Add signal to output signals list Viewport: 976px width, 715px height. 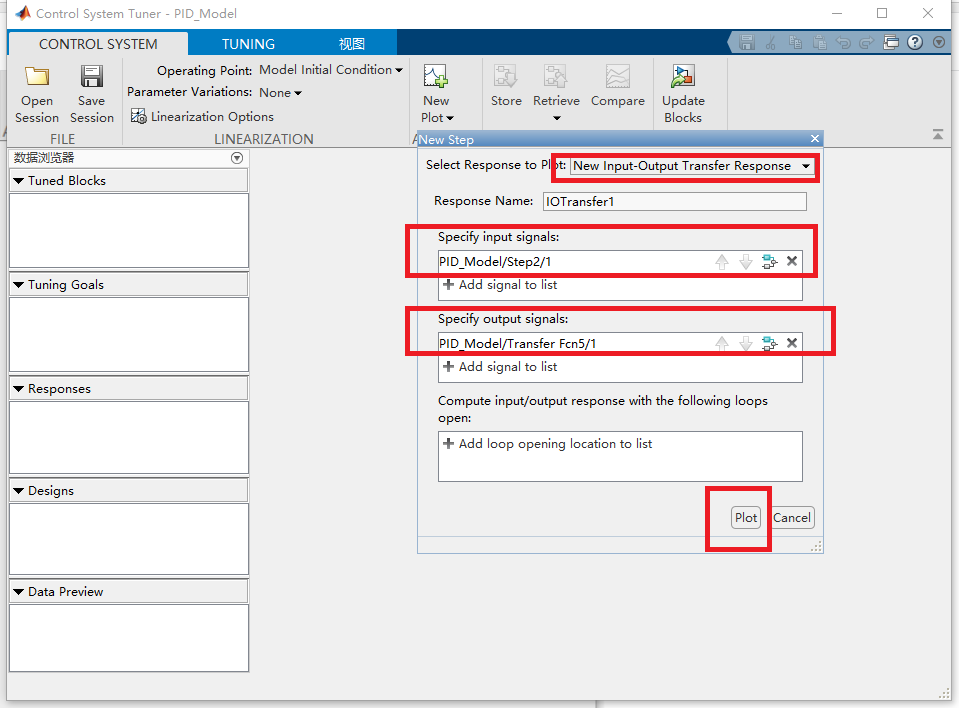click(x=500, y=367)
